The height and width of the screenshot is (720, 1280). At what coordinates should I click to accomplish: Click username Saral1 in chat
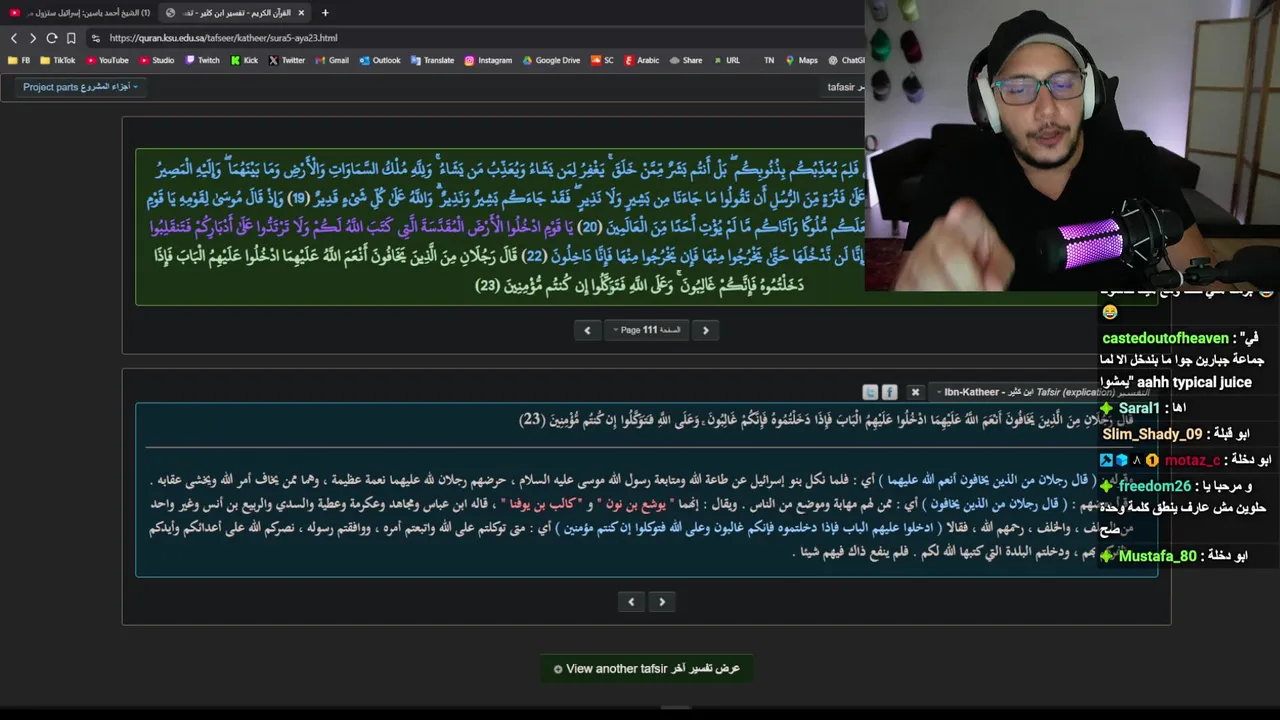tap(1139, 409)
